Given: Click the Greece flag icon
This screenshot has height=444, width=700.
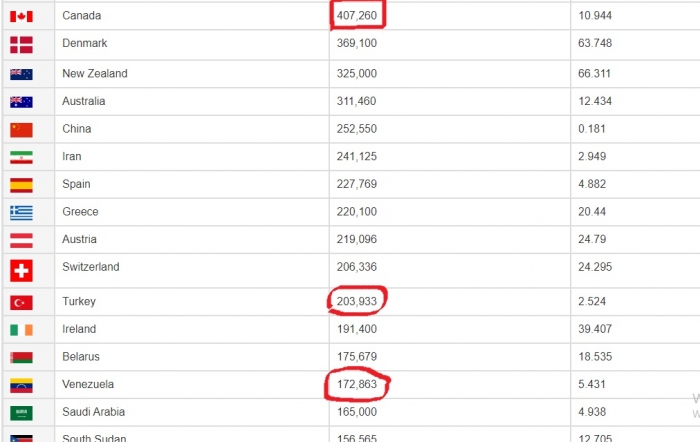Looking at the screenshot, I should pyautogui.click(x=21, y=212).
